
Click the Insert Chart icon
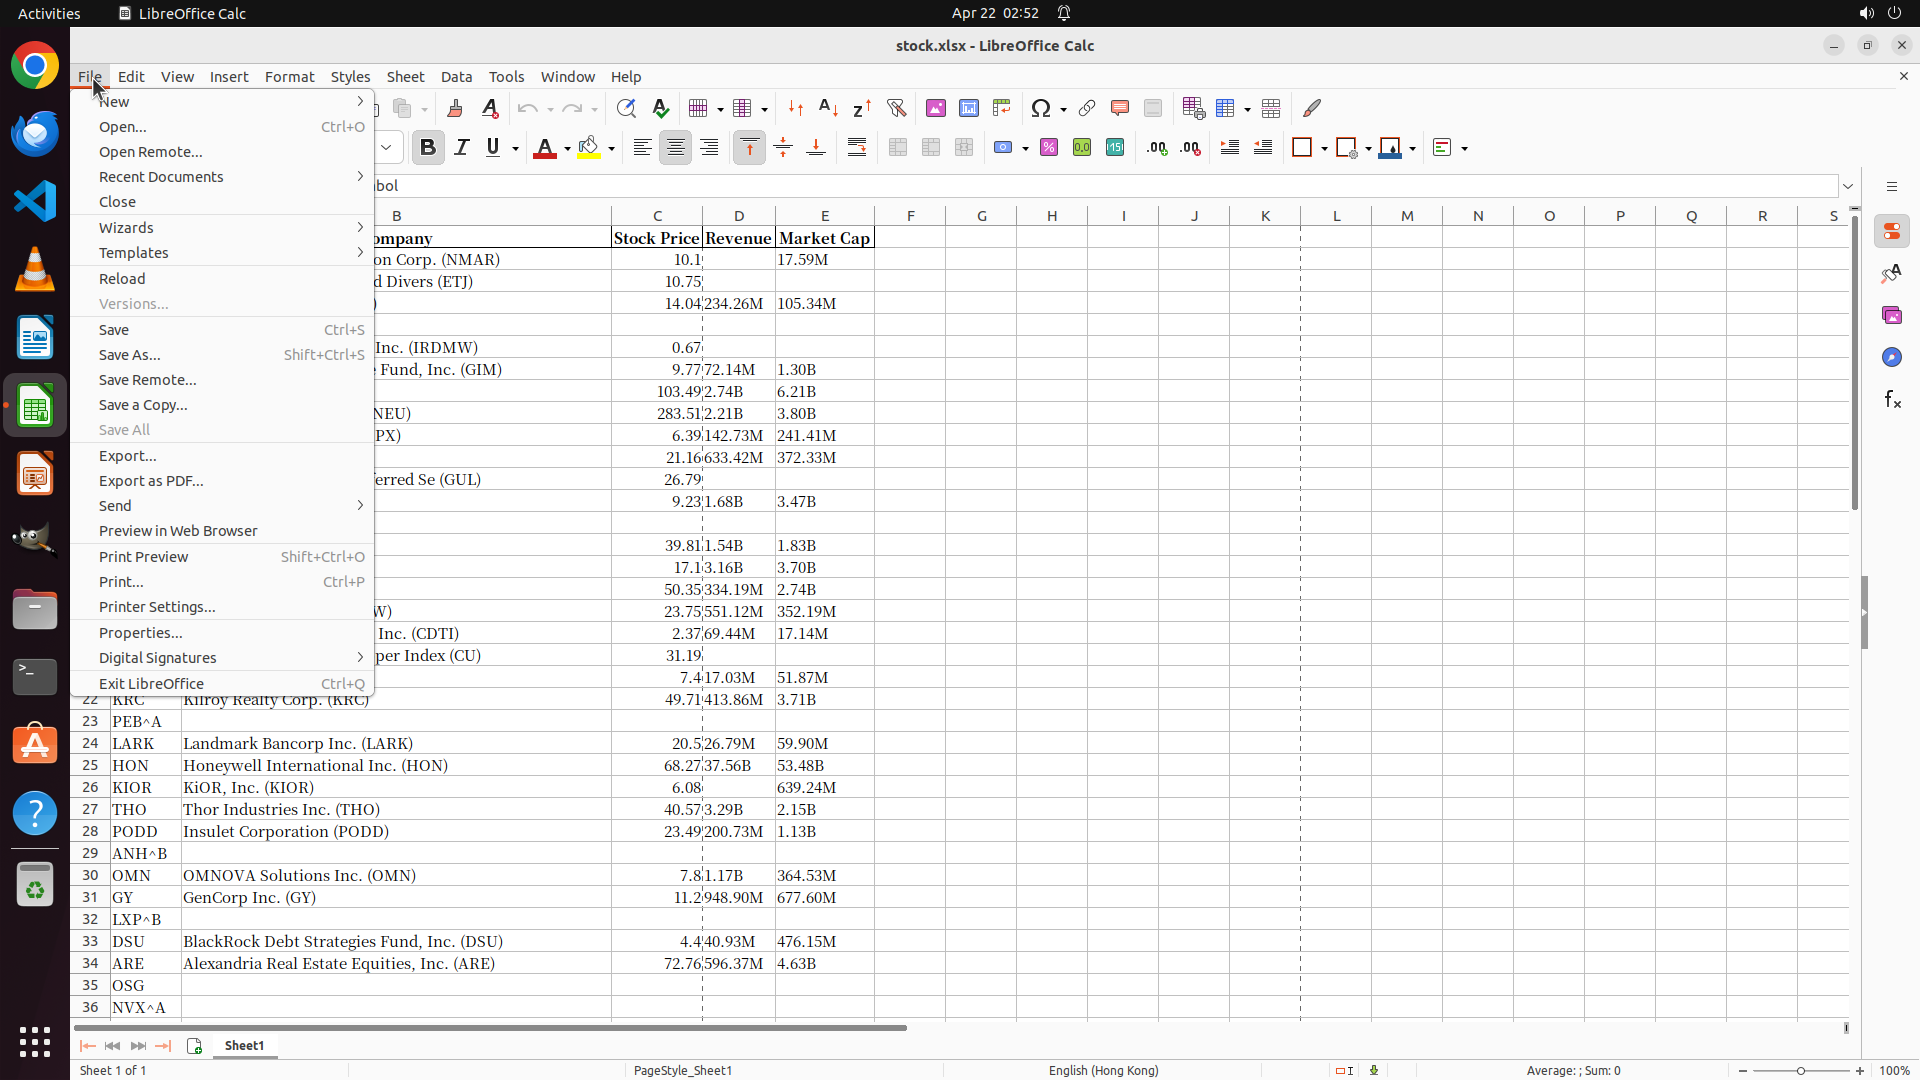click(969, 108)
